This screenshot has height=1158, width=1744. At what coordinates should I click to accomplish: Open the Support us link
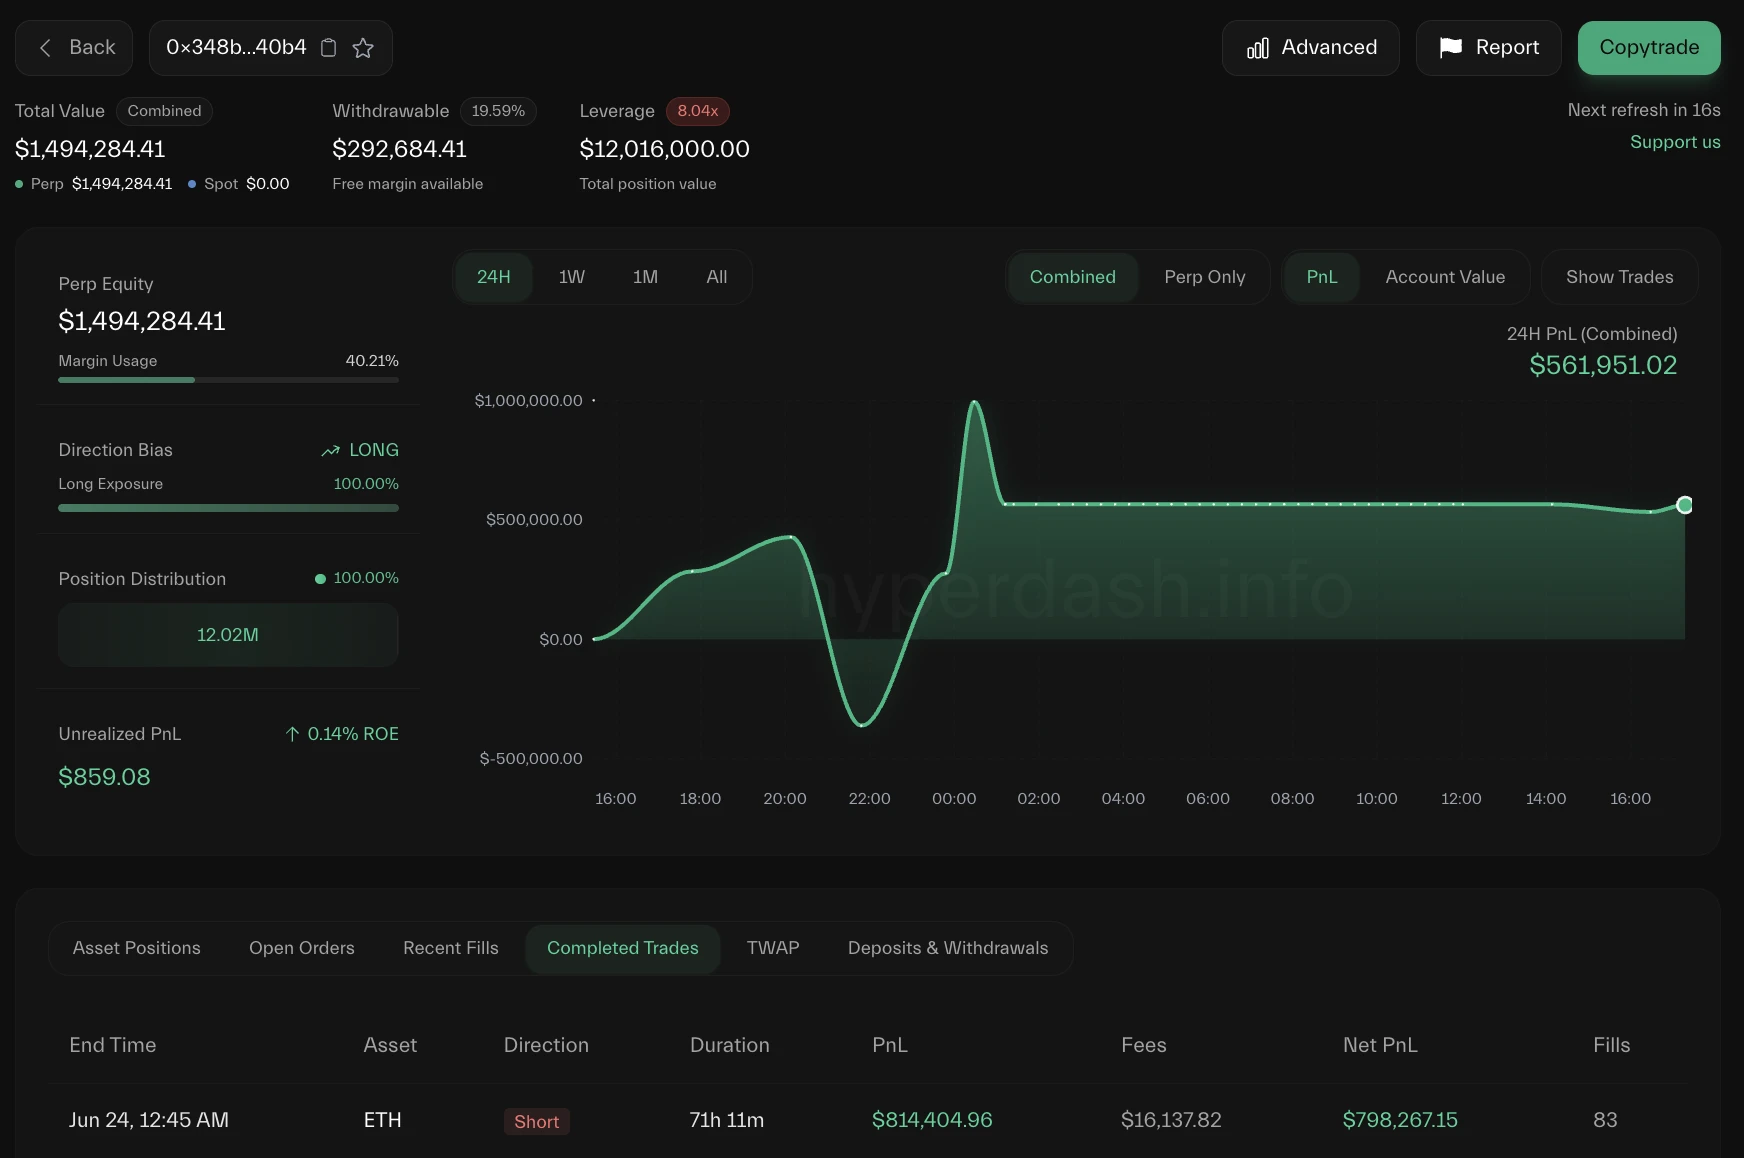(x=1675, y=142)
